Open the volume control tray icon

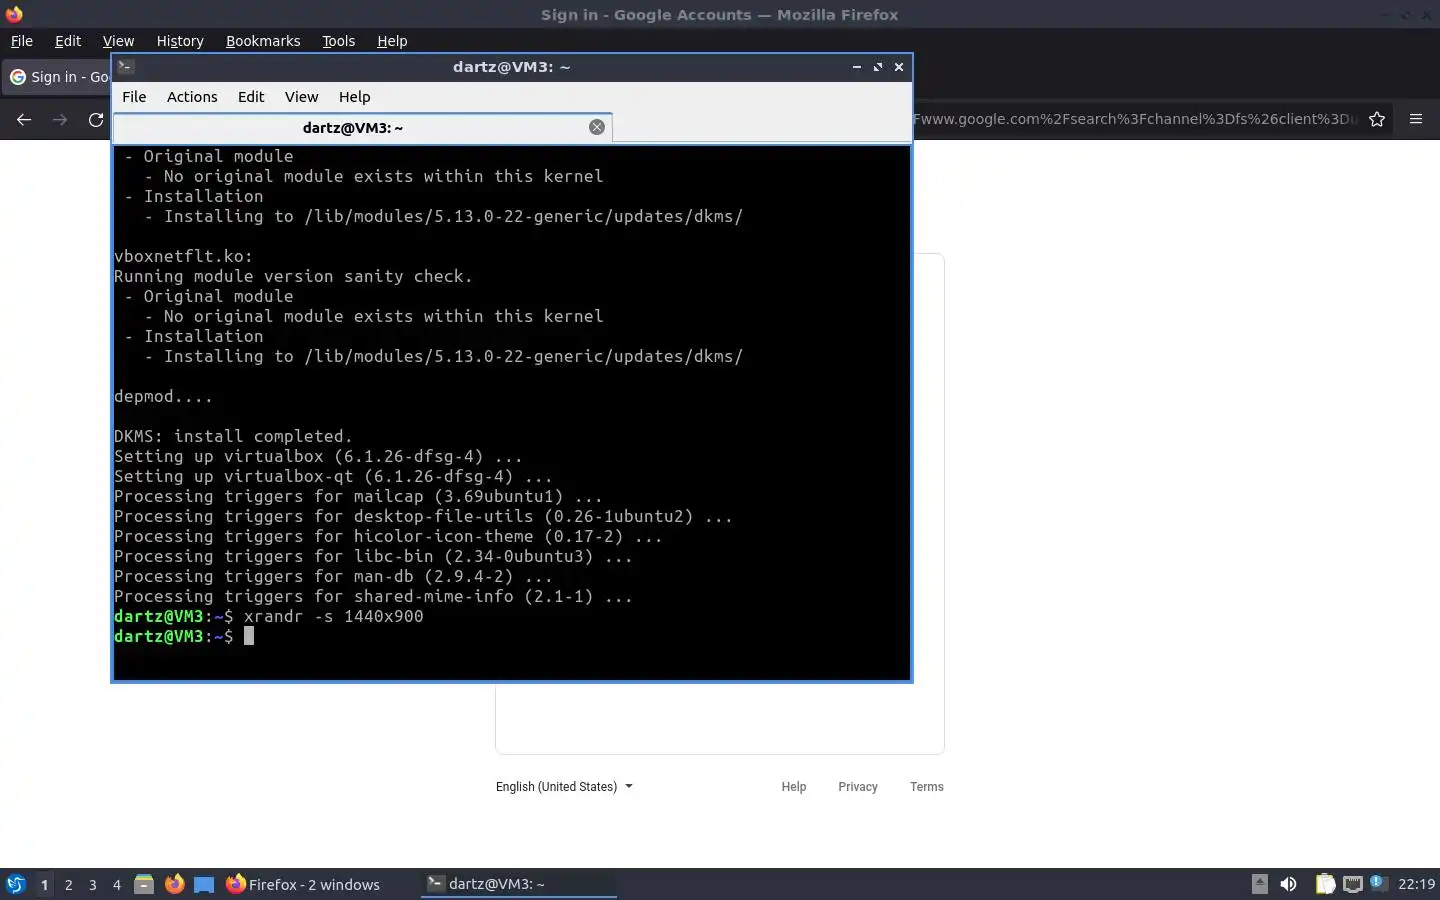click(1288, 884)
